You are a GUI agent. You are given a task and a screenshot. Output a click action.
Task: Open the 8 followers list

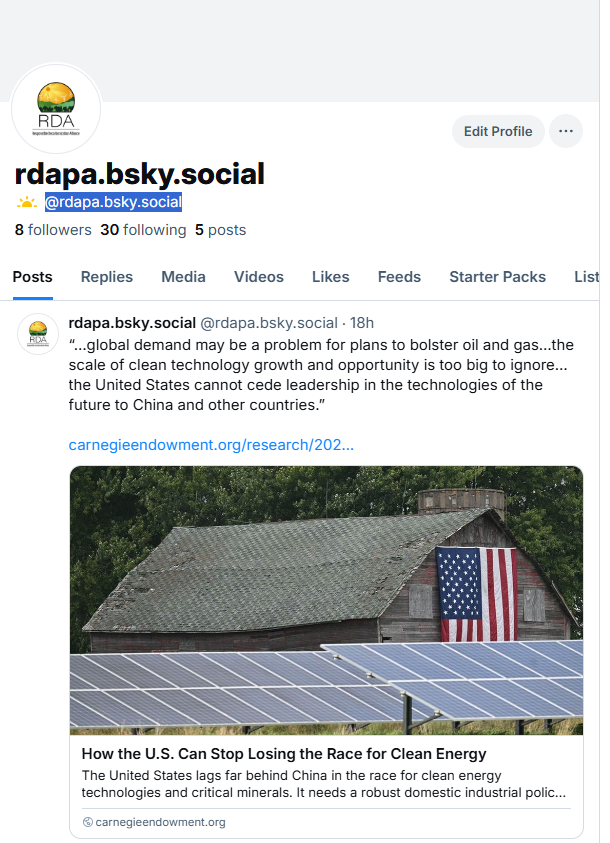tap(53, 230)
